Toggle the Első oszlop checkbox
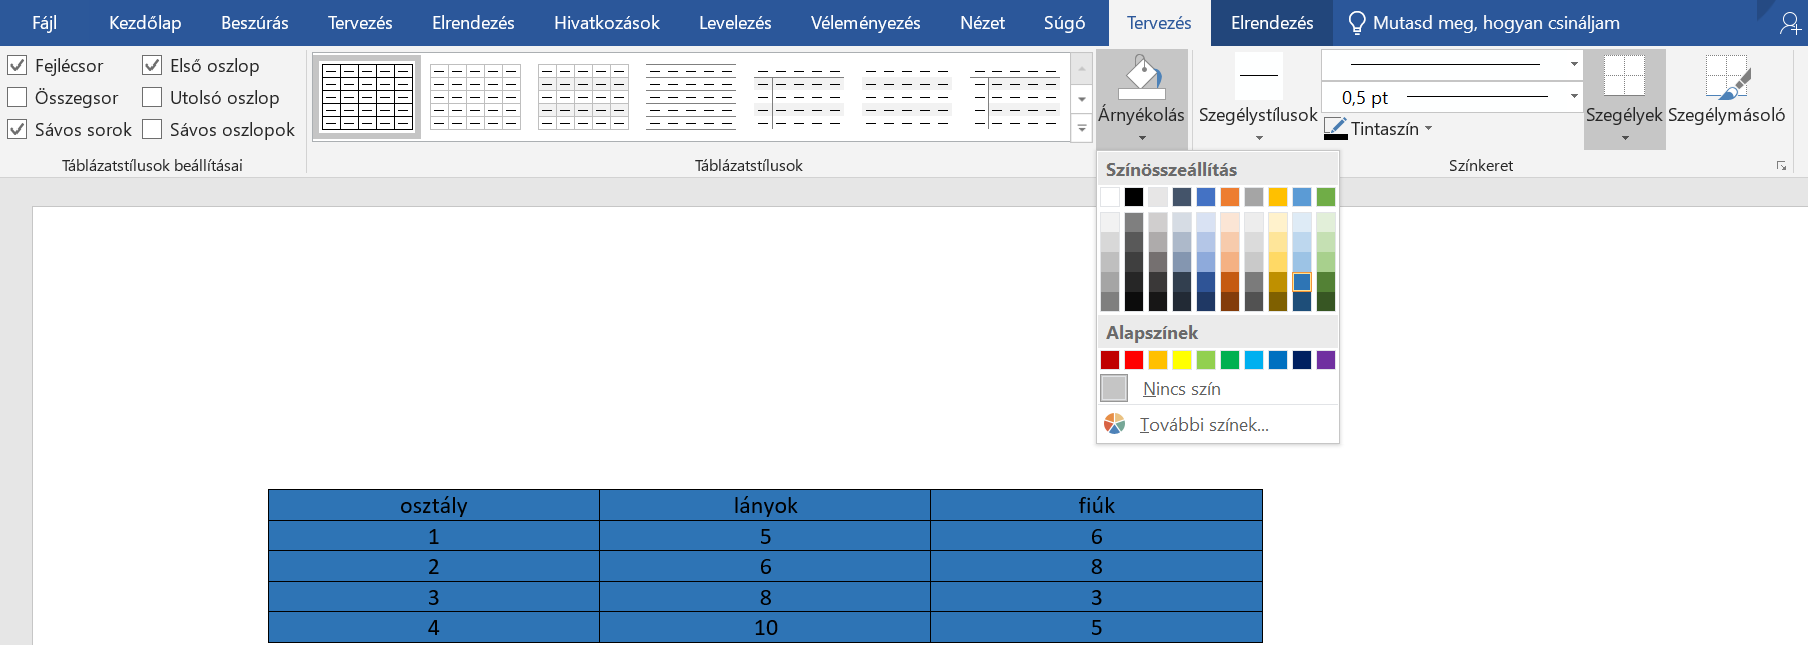Screen dimensions: 1808x645 tap(152, 65)
